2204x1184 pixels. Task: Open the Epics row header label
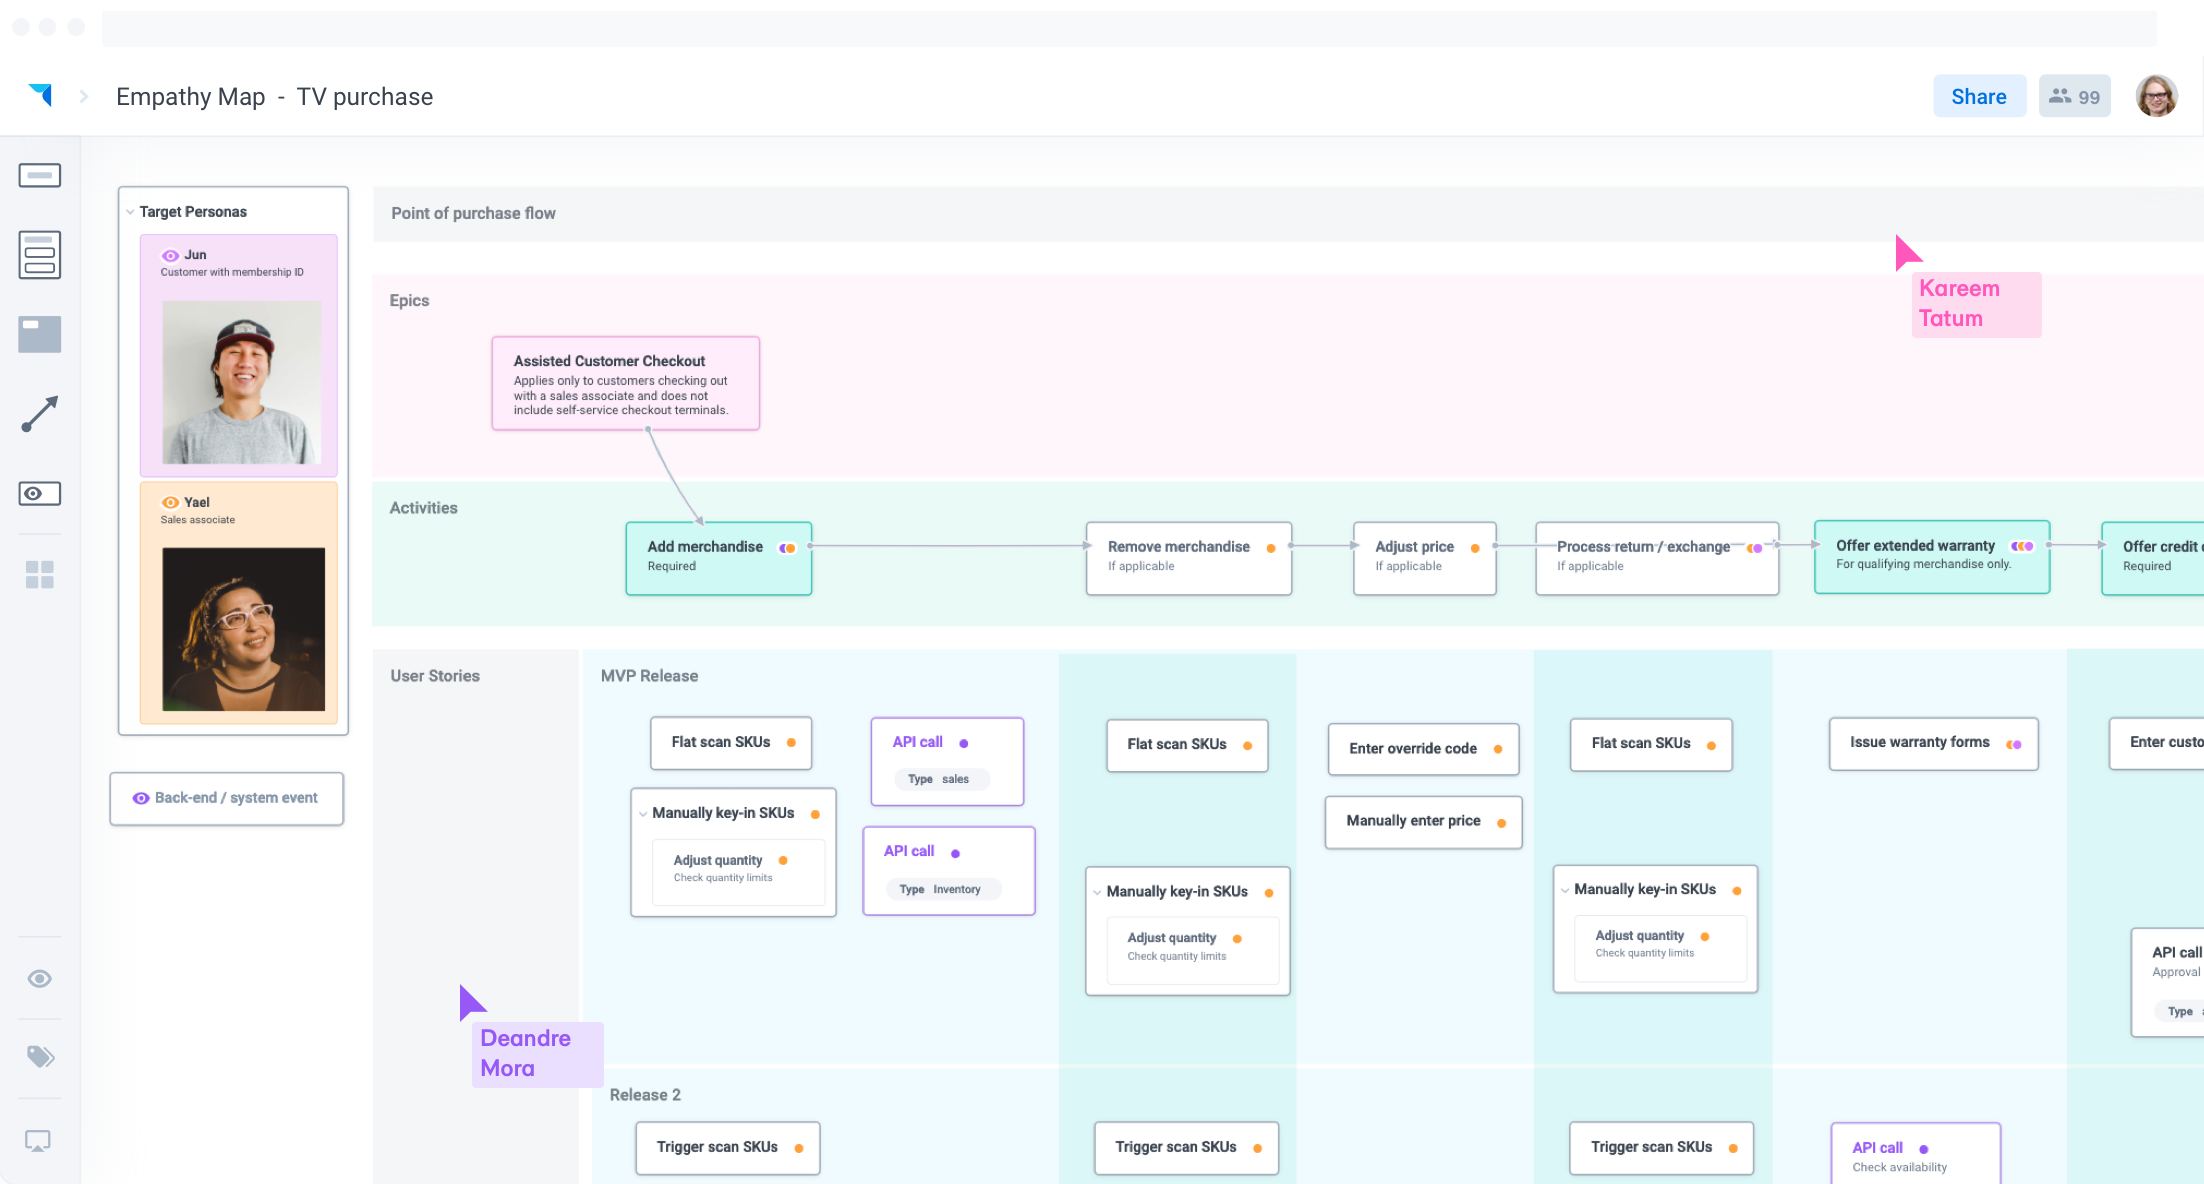[410, 300]
